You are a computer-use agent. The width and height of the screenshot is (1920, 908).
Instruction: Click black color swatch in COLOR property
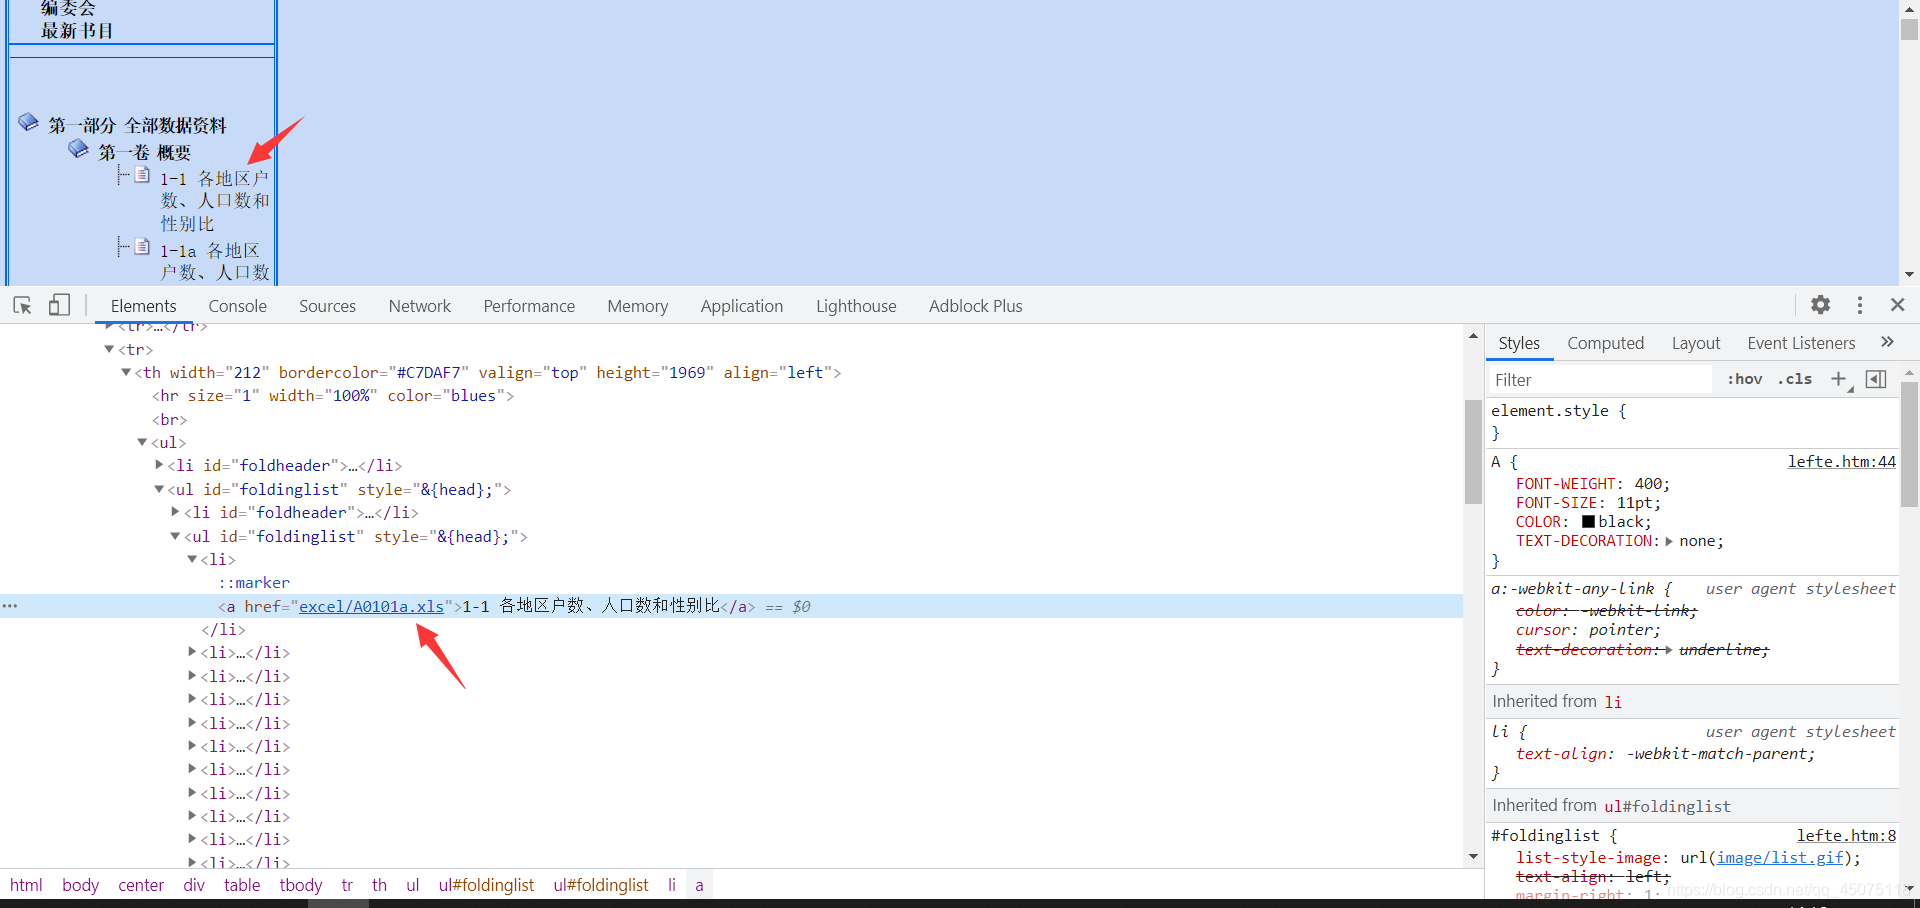click(1588, 522)
